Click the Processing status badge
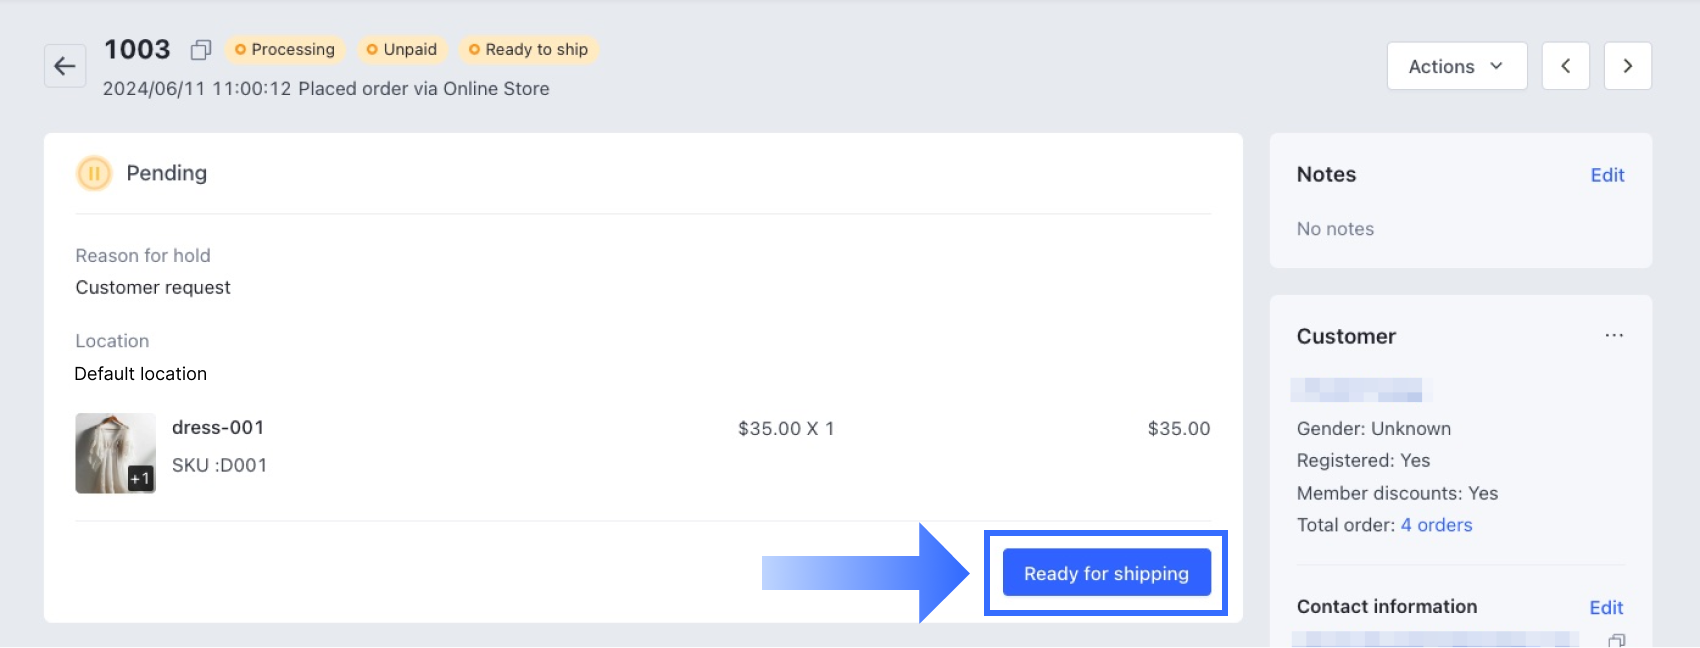 (285, 49)
